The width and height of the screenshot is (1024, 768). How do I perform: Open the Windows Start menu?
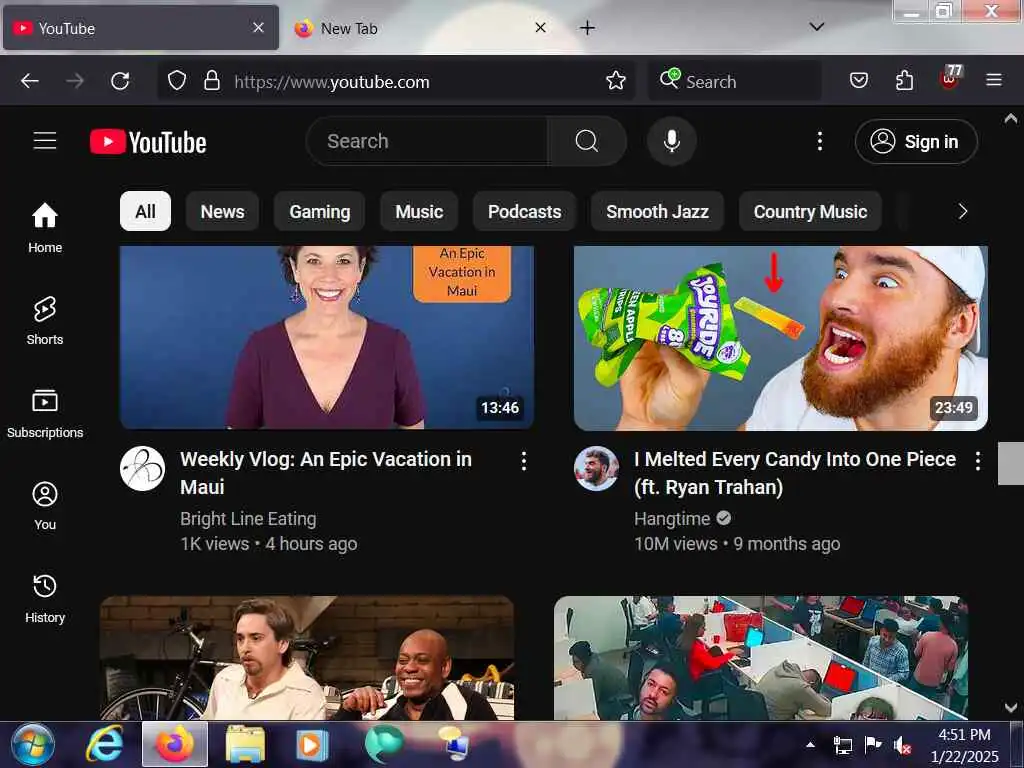click(x=32, y=744)
